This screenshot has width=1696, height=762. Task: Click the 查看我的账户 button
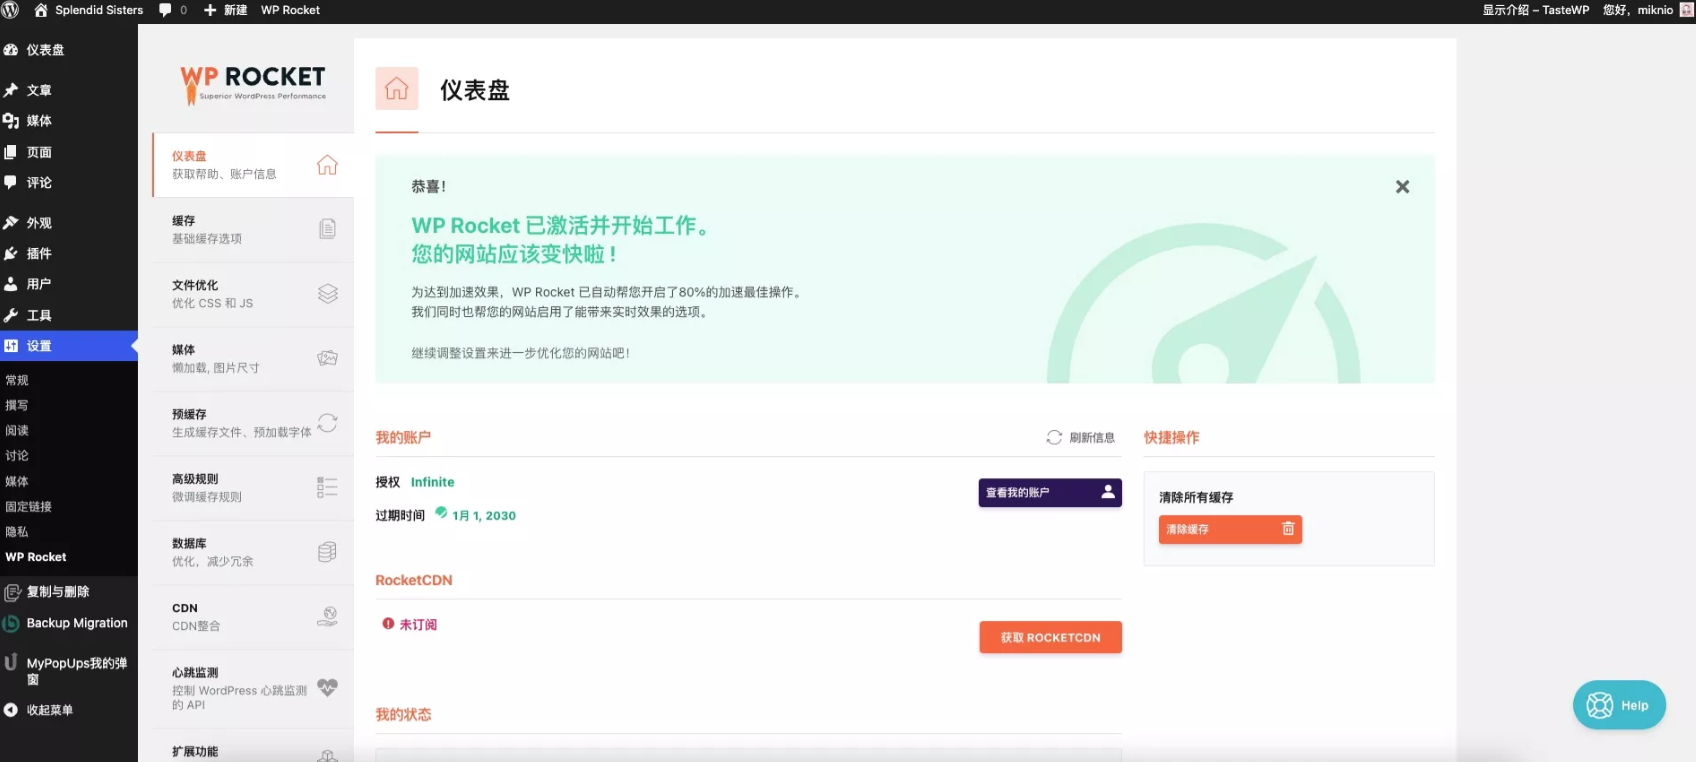(x=1049, y=493)
